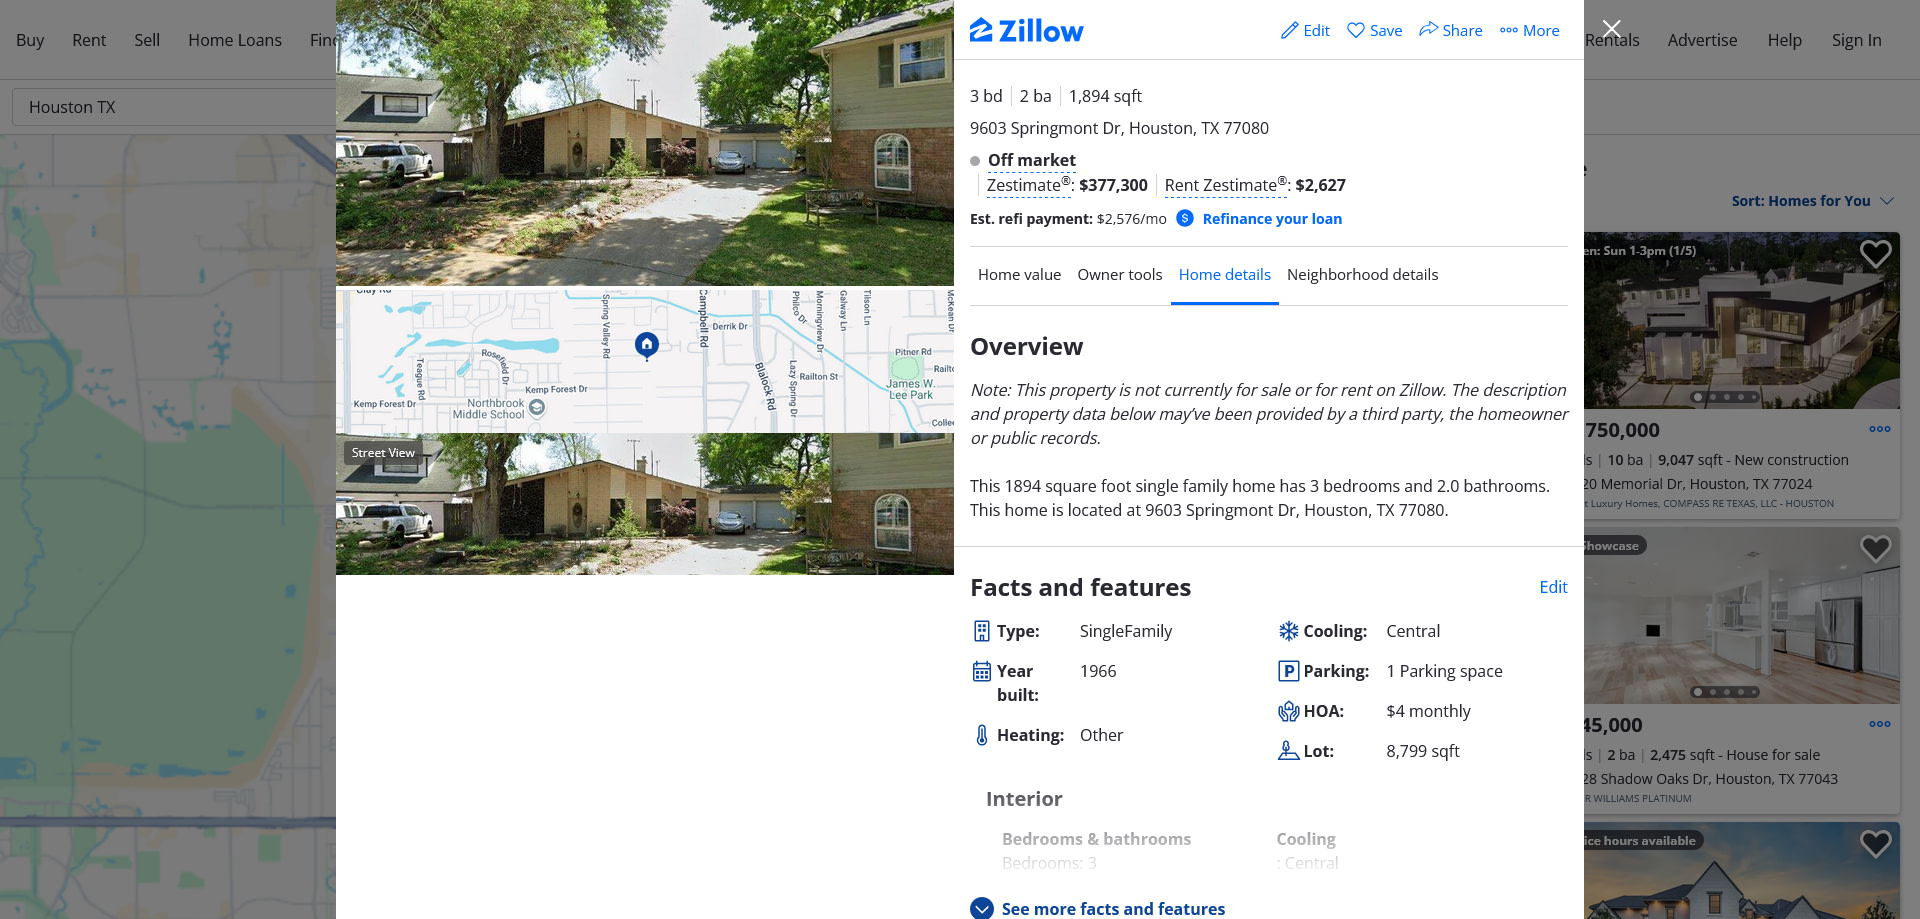The image size is (1920, 919).
Task: Open the Street View thumbnail
Action: tap(645, 504)
